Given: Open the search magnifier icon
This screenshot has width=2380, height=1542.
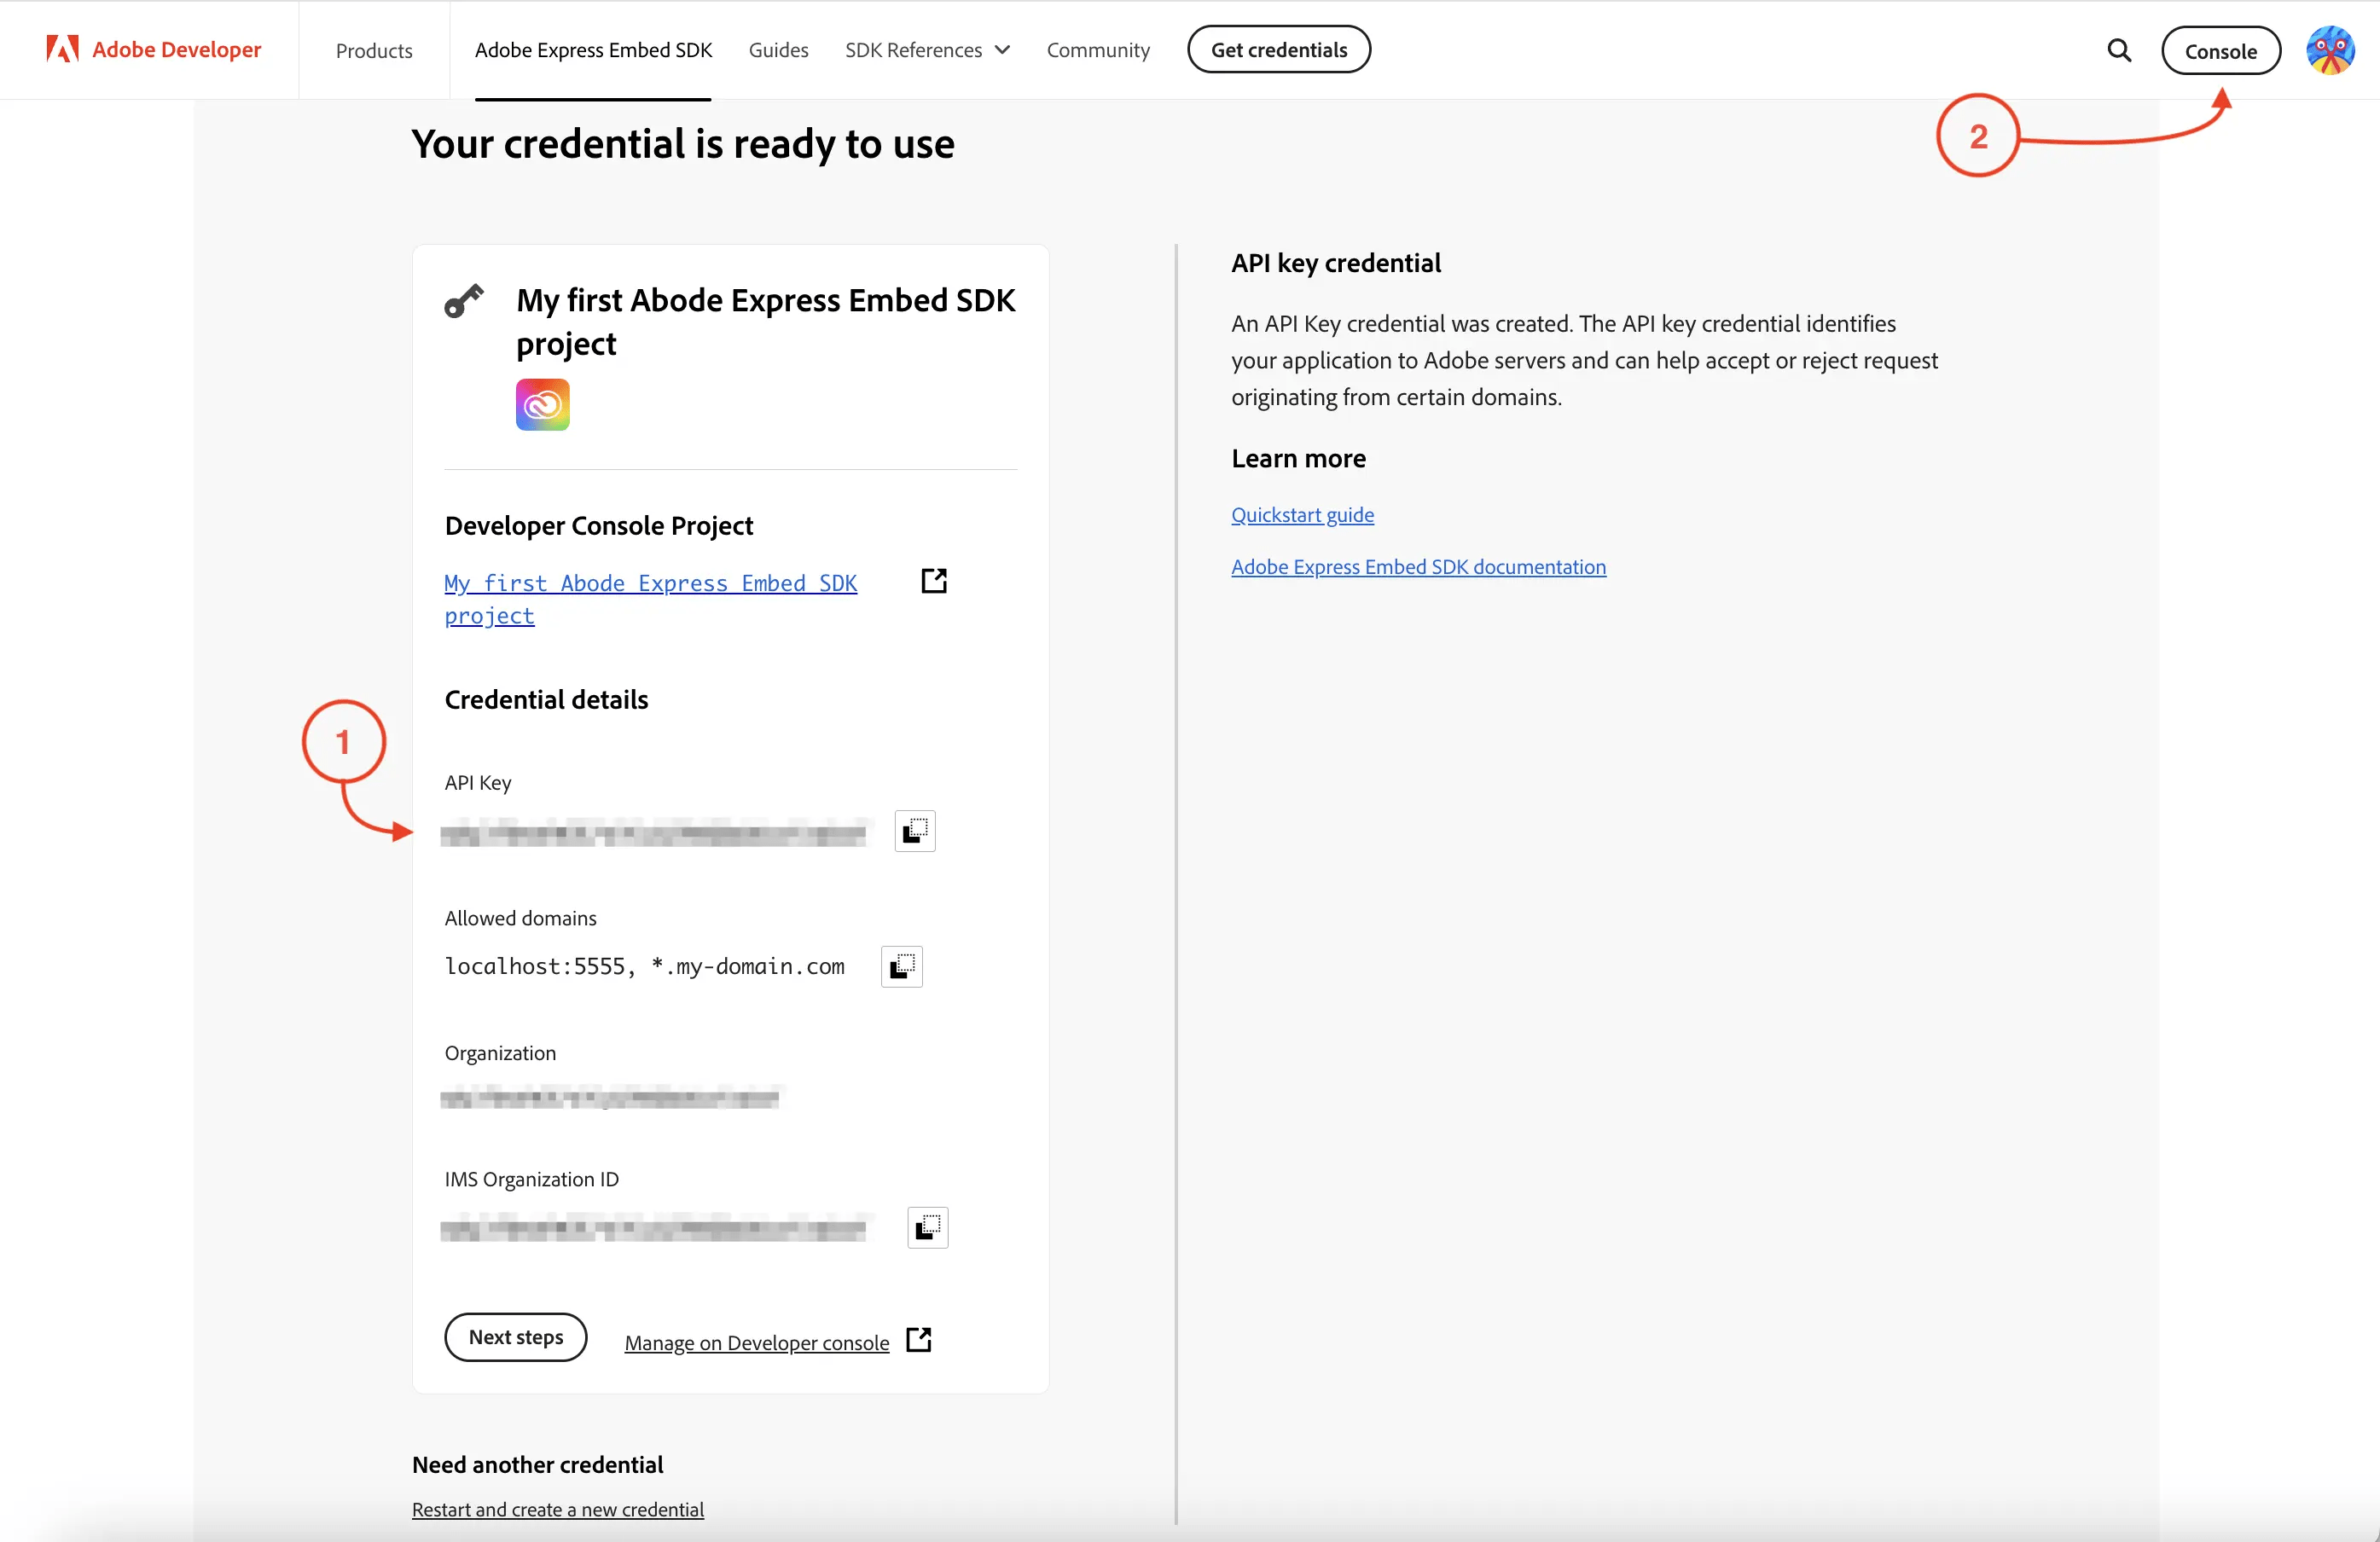Looking at the screenshot, I should tap(2119, 50).
